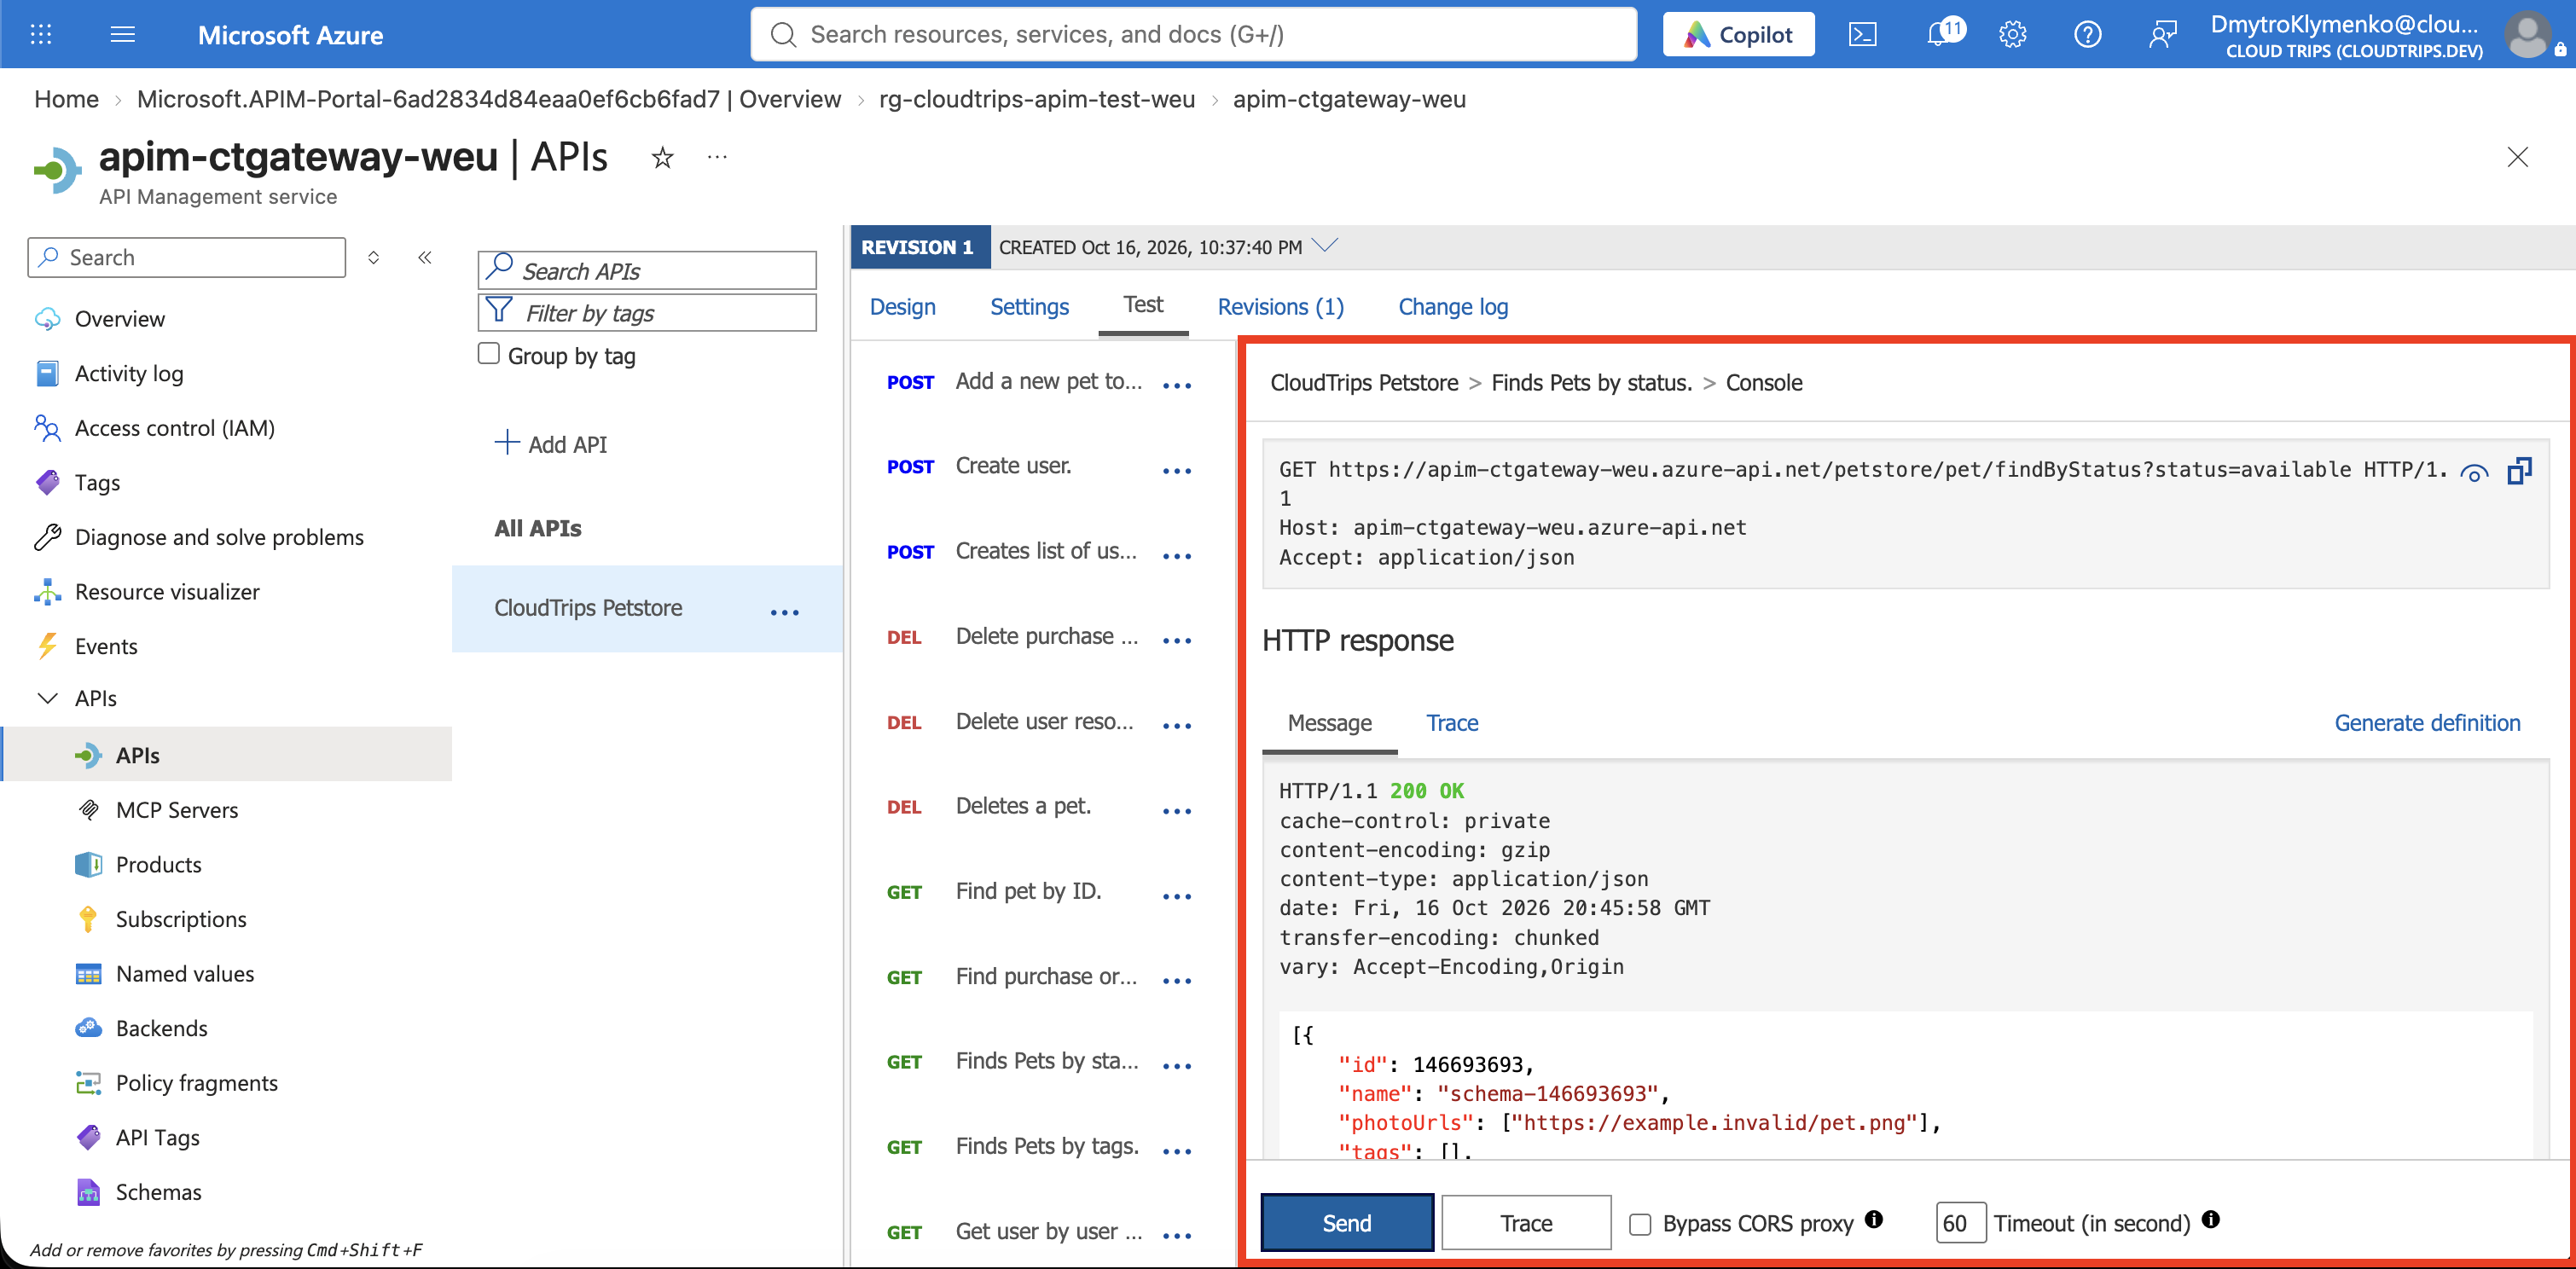Enable Bypass CORS proxy checkbox
Screen dimensions: 2576x1269
point(1640,1224)
